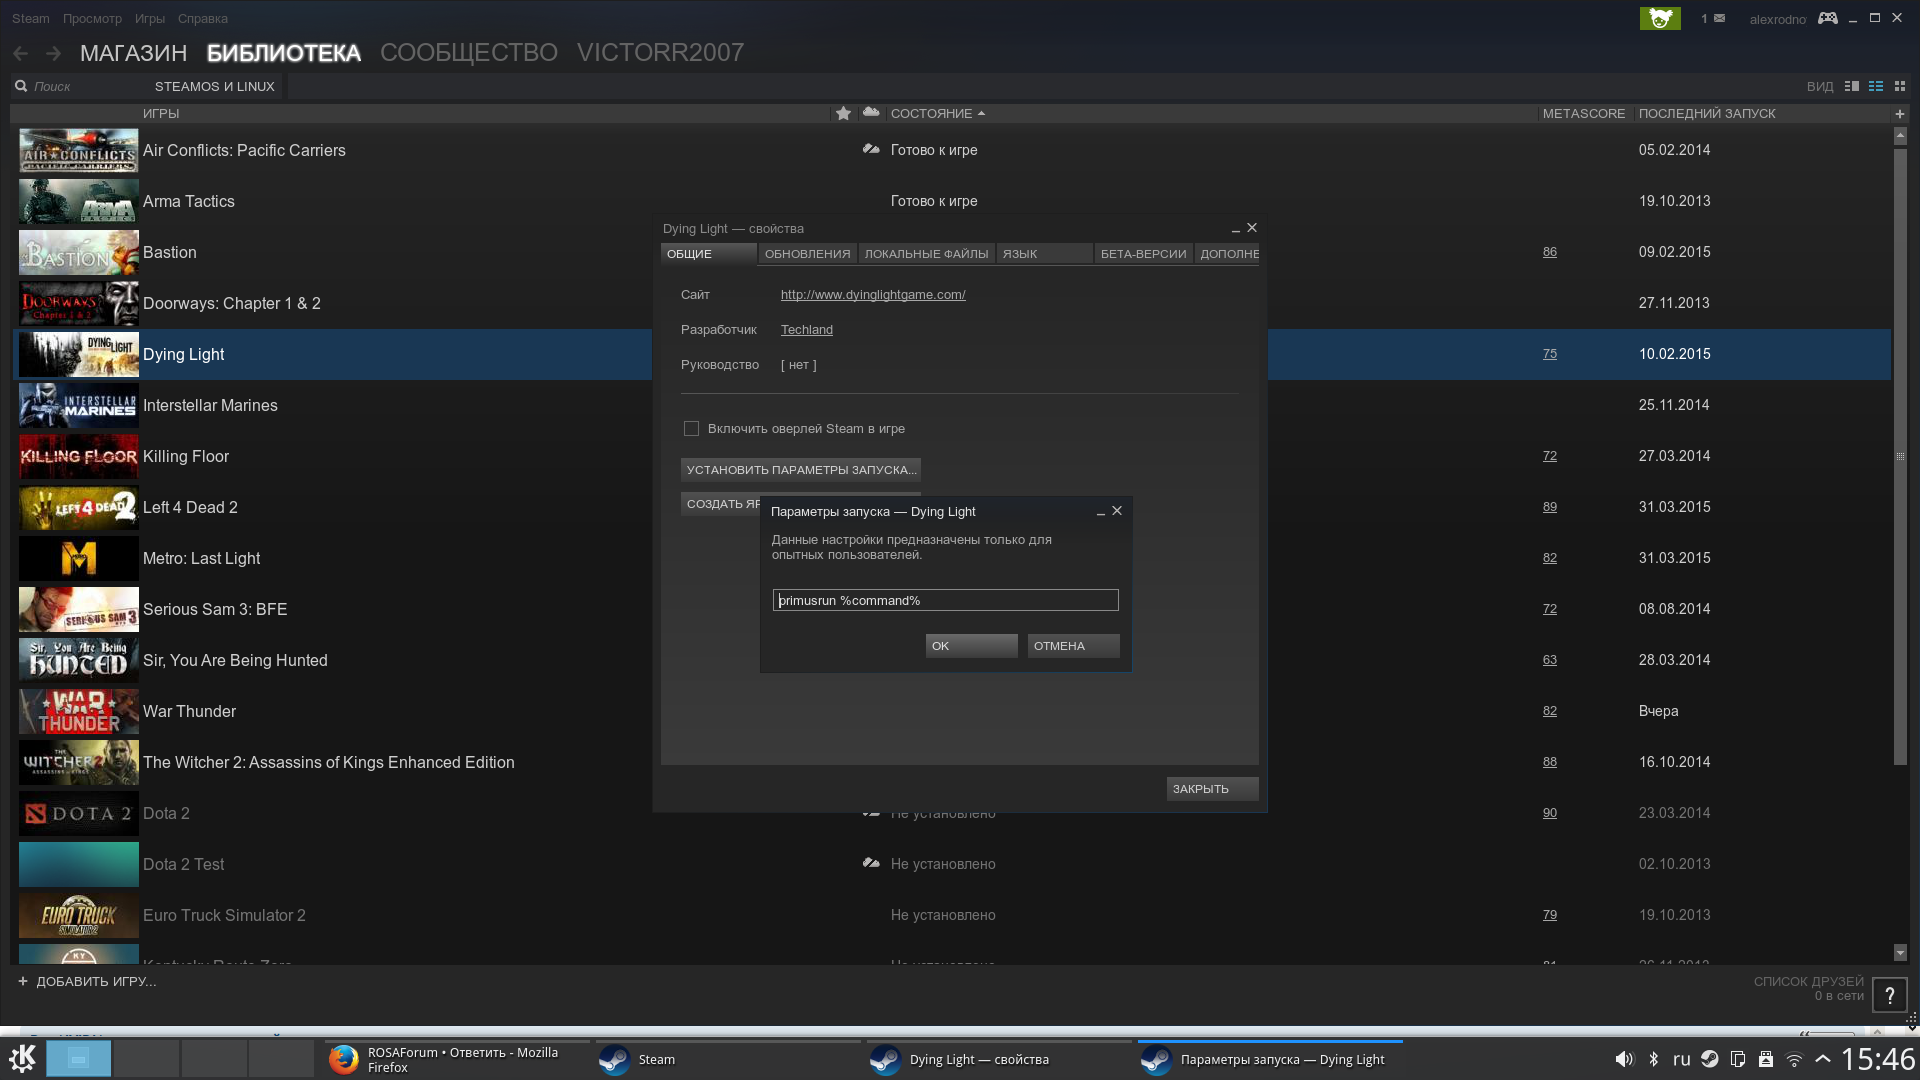This screenshot has height=1080, width=1920.
Task: Open the volume icon in the system tray
Action: [1624, 1059]
